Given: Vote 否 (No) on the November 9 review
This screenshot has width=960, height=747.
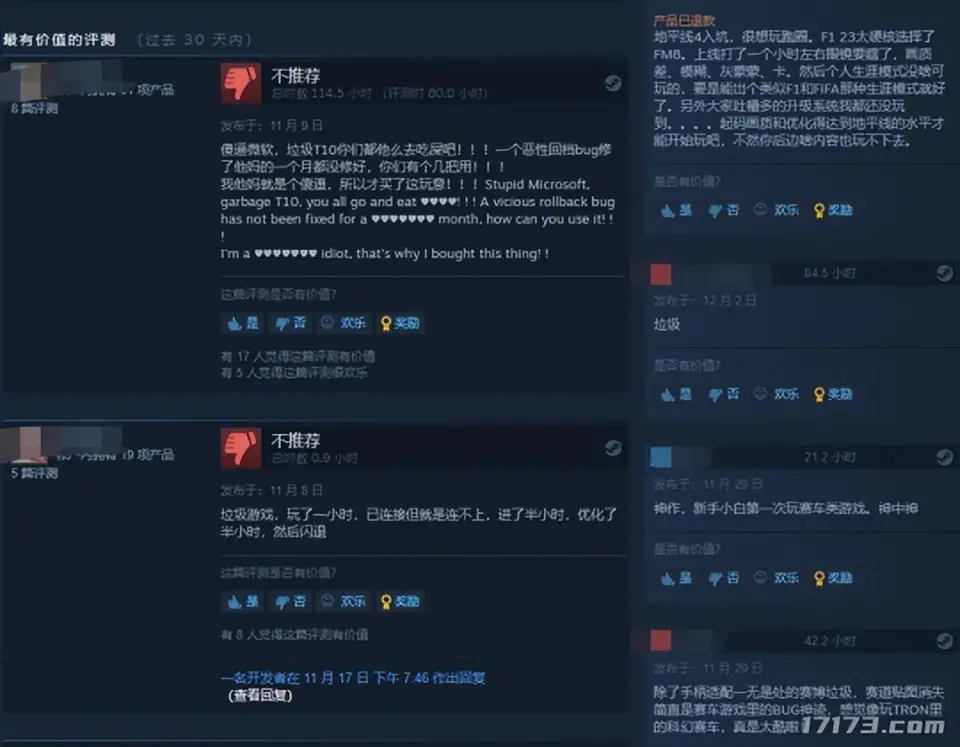Looking at the screenshot, I should (x=290, y=323).
